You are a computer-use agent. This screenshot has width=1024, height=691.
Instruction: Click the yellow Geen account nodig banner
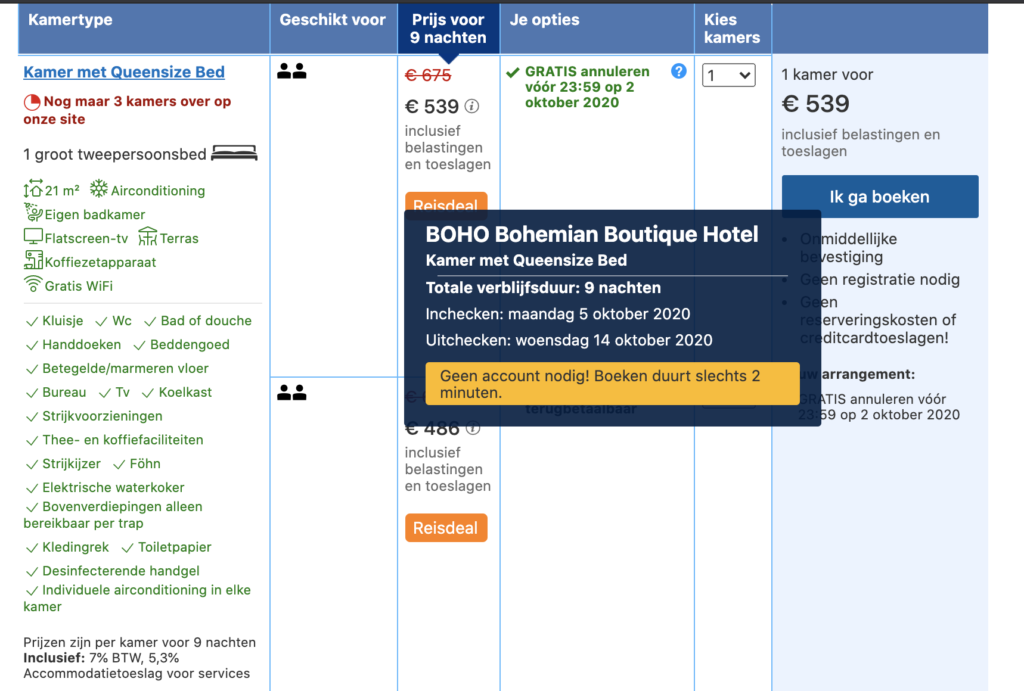(x=613, y=384)
